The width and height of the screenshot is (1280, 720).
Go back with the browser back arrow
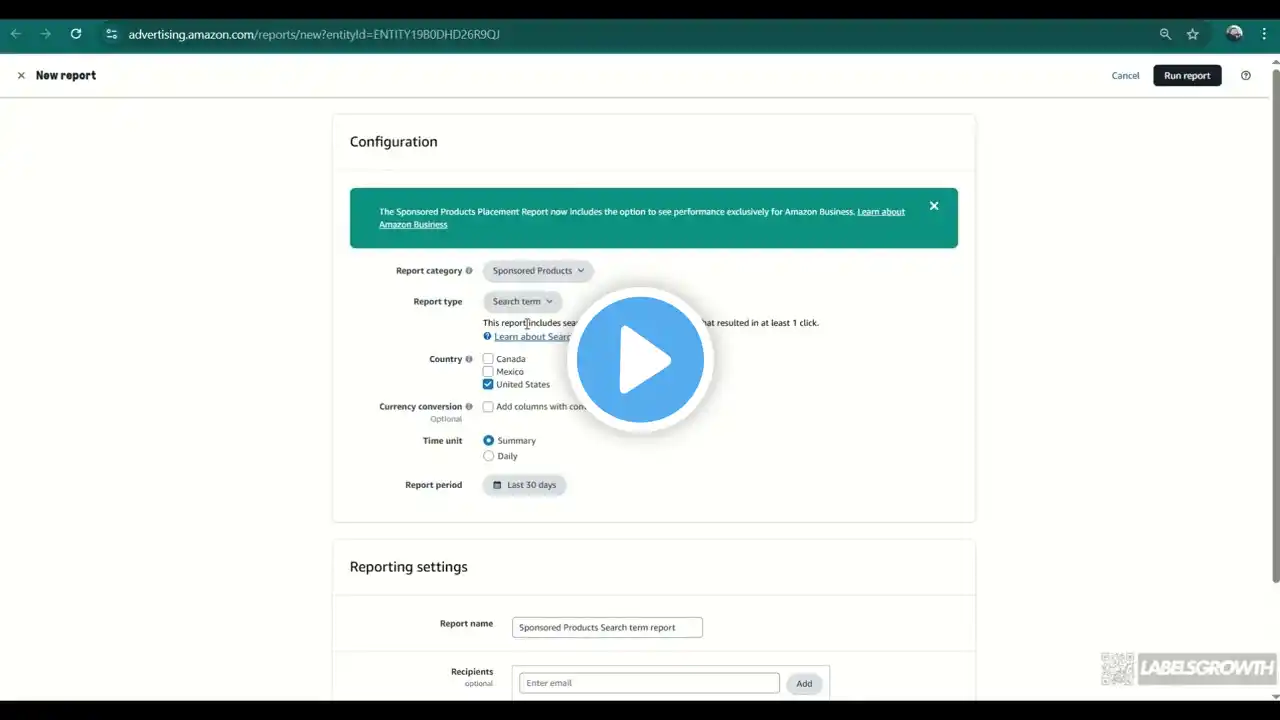pyautogui.click(x=16, y=34)
